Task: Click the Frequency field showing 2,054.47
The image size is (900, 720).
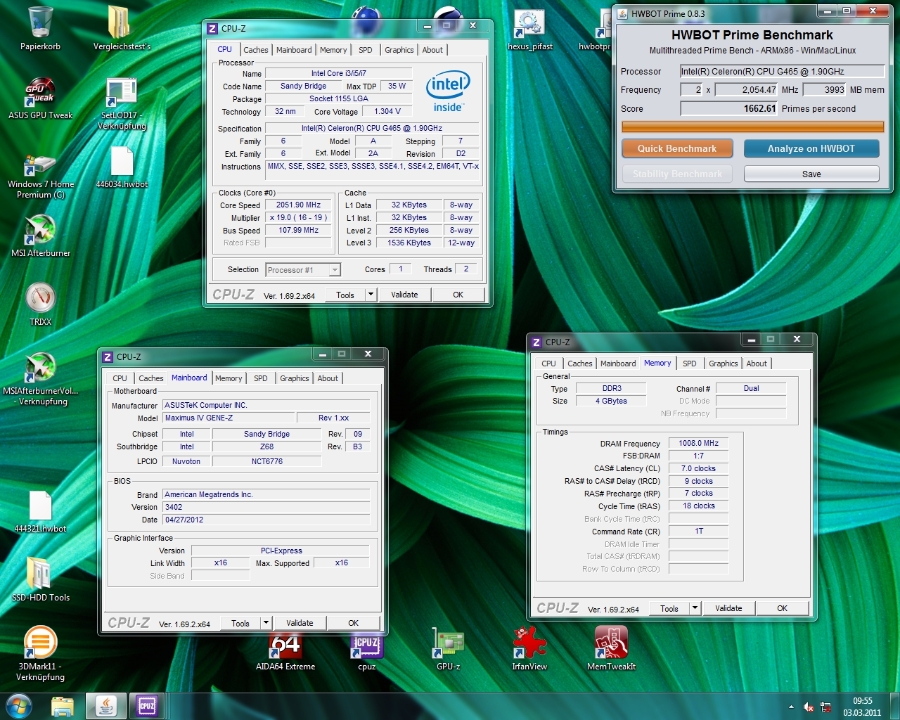Action: [746, 90]
